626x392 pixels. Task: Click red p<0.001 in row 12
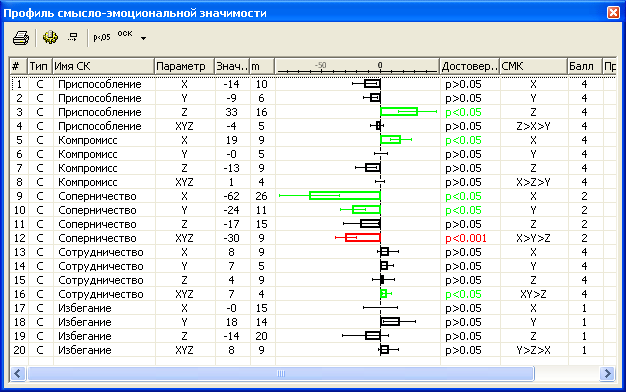[466, 238]
